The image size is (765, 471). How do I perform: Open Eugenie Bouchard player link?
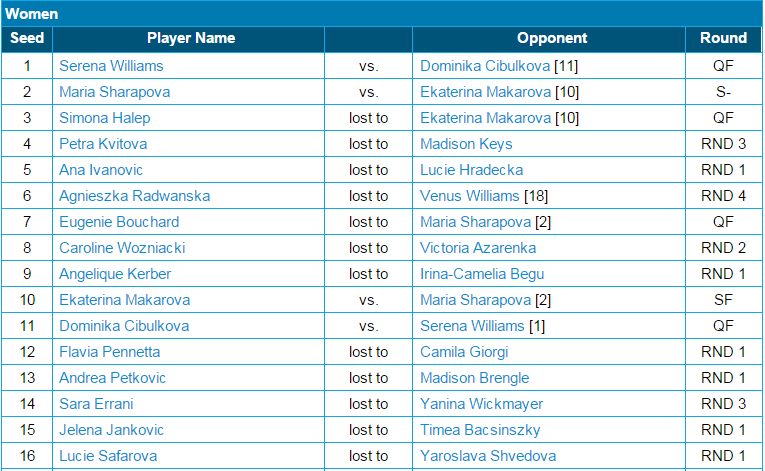point(119,222)
